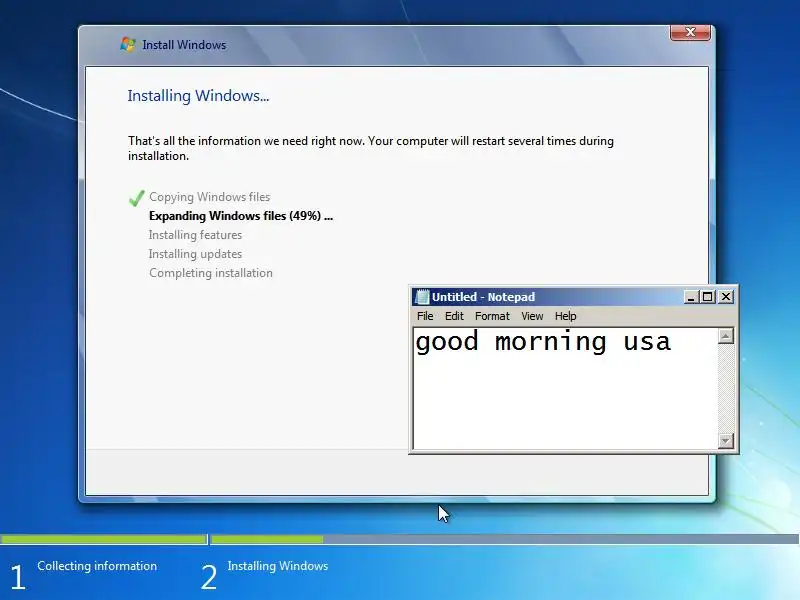The width and height of the screenshot is (800, 600).
Task: Open the View menu in Notepad
Action: tap(532, 316)
